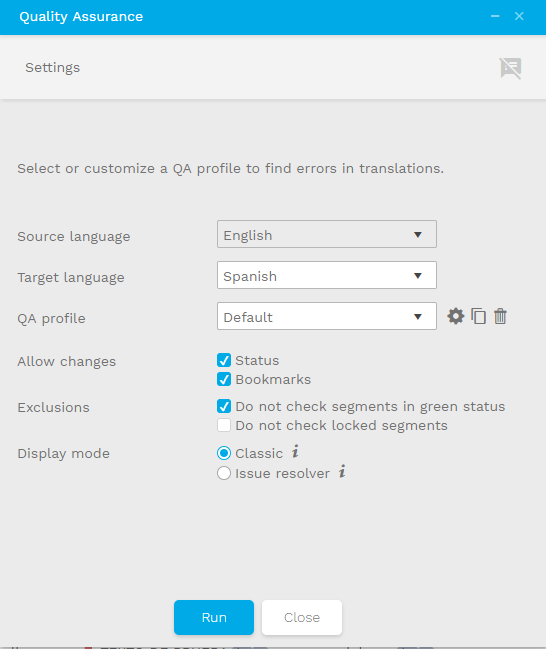Image resolution: width=546 pixels, height=649 pixels.
Task: Click the Close button
Action: click(302, 618)
